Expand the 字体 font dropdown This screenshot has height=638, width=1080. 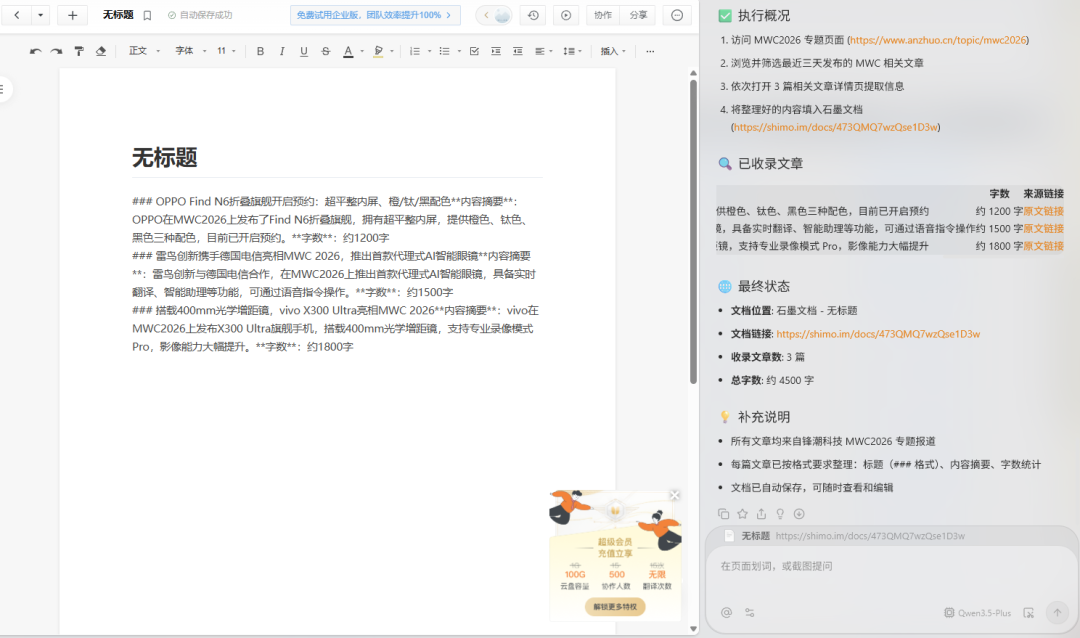(190, 51)
